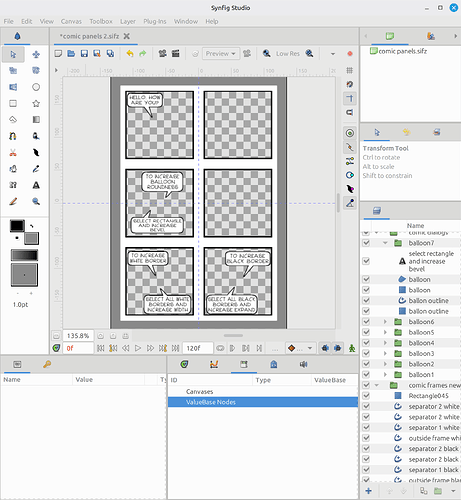Click the zoom percentage field 135.8%
This screenshot has height=500, width=461.
click(78, 336)
